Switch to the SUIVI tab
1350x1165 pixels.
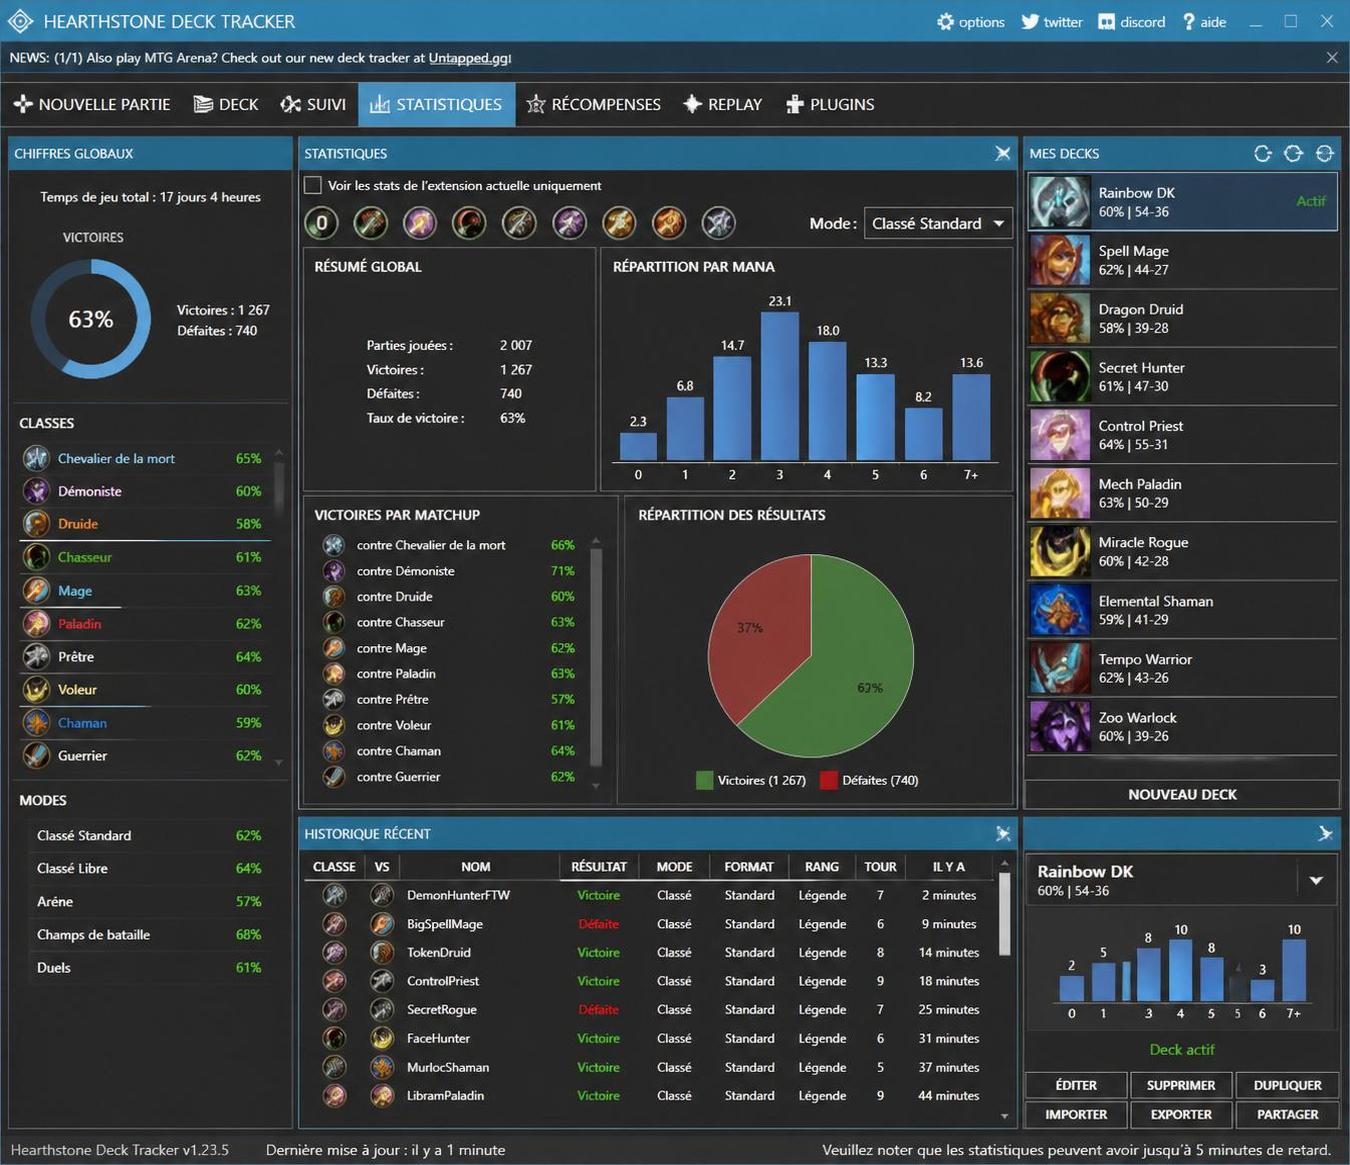pyautogui.click(x=313, y=104)
